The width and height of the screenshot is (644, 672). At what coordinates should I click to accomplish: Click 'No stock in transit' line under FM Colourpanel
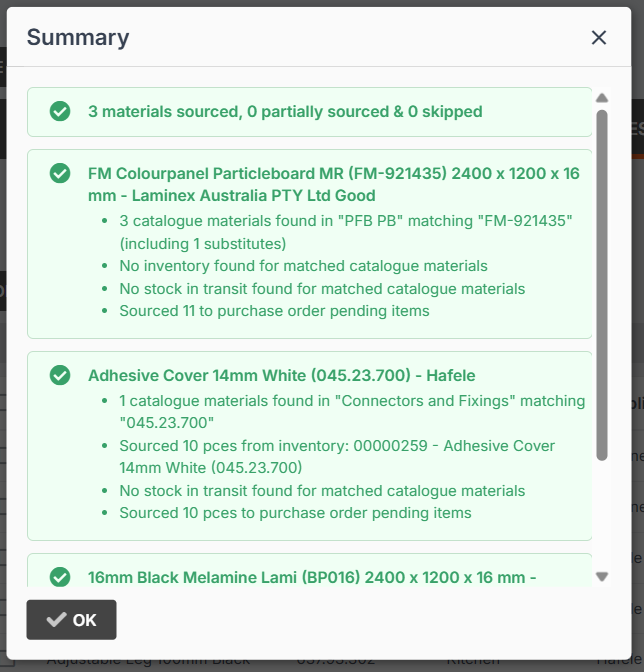pyautogui.click(x=322, y=288)
